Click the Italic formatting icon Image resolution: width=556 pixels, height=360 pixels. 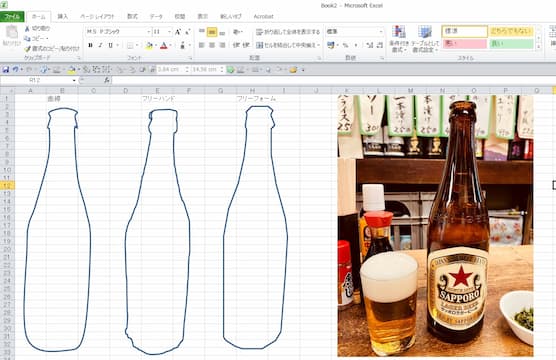[x=100, y=45]
